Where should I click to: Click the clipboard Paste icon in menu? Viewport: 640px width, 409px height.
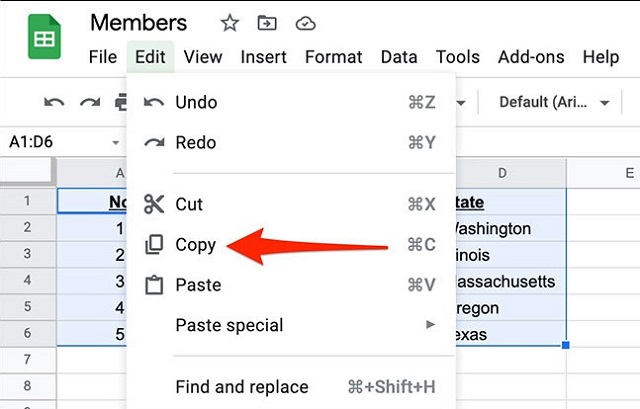[x=154, y=285]
